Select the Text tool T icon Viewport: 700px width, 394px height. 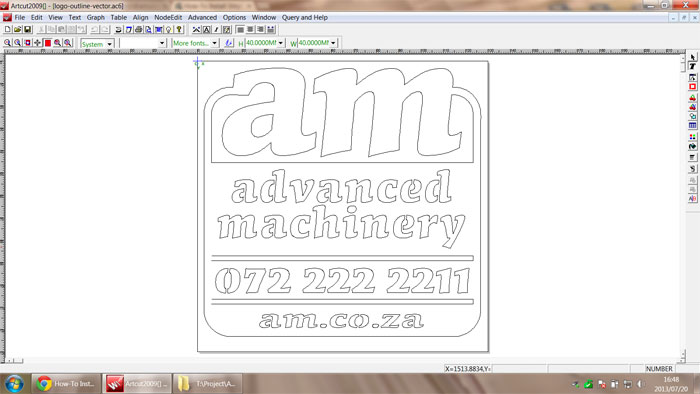[692, 66]
